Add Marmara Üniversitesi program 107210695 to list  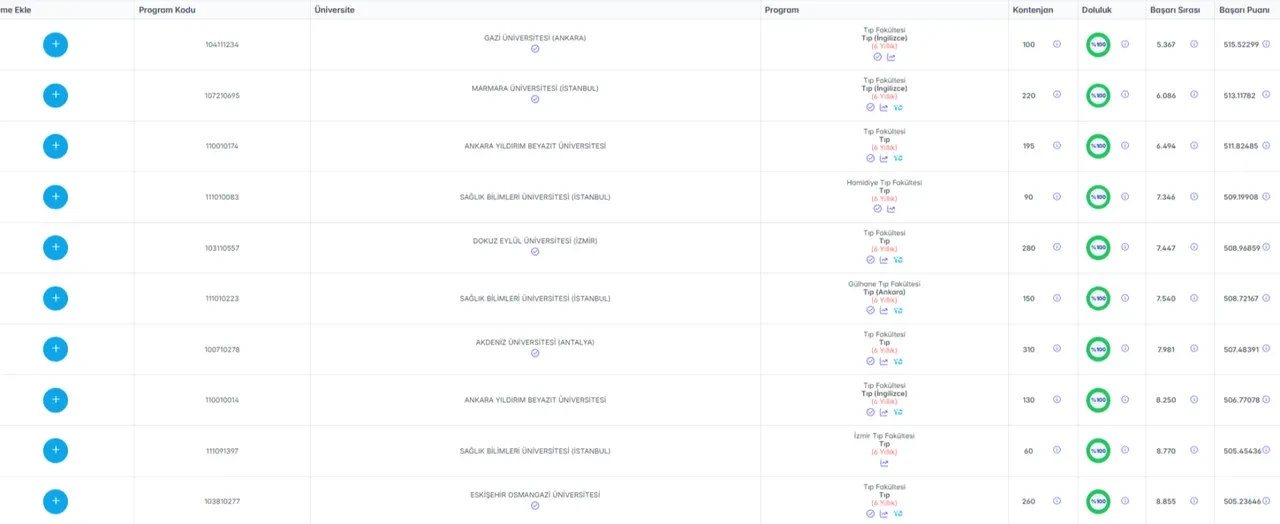click(55, 95)
